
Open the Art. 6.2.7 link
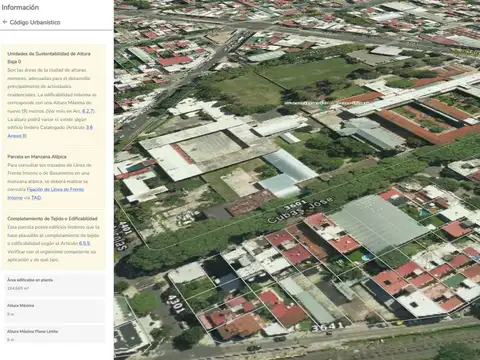(88, 111)
